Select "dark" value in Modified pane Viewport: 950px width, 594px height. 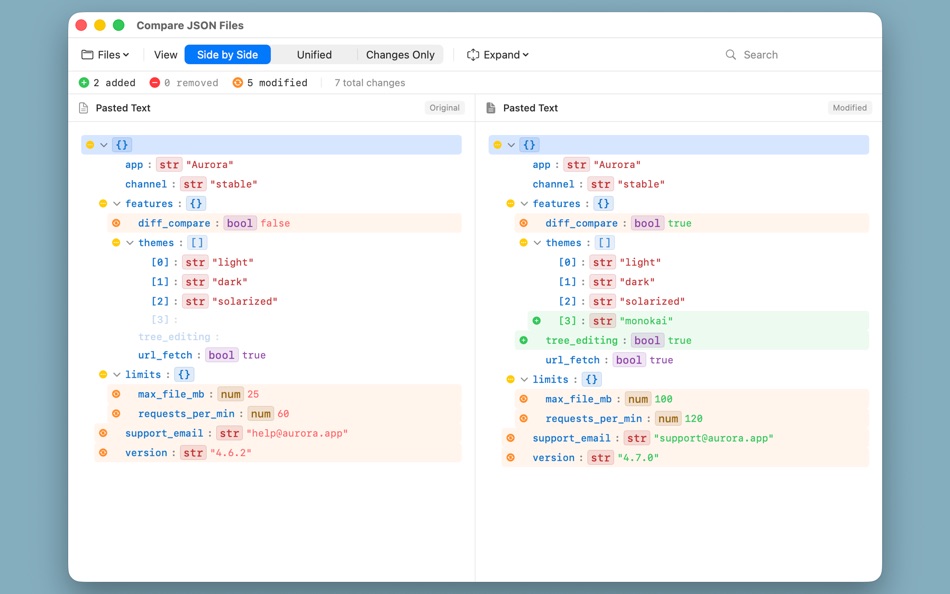(x=637, y=282)
